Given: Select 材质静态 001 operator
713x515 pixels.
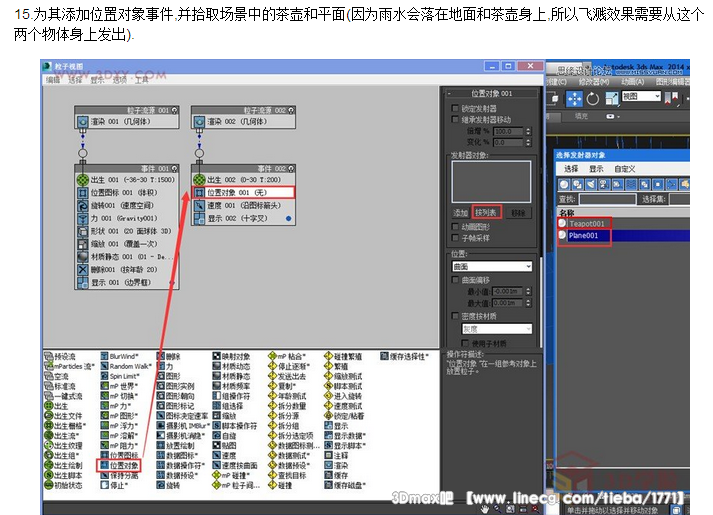Looking at the screenshot, I should click(127, 257).
